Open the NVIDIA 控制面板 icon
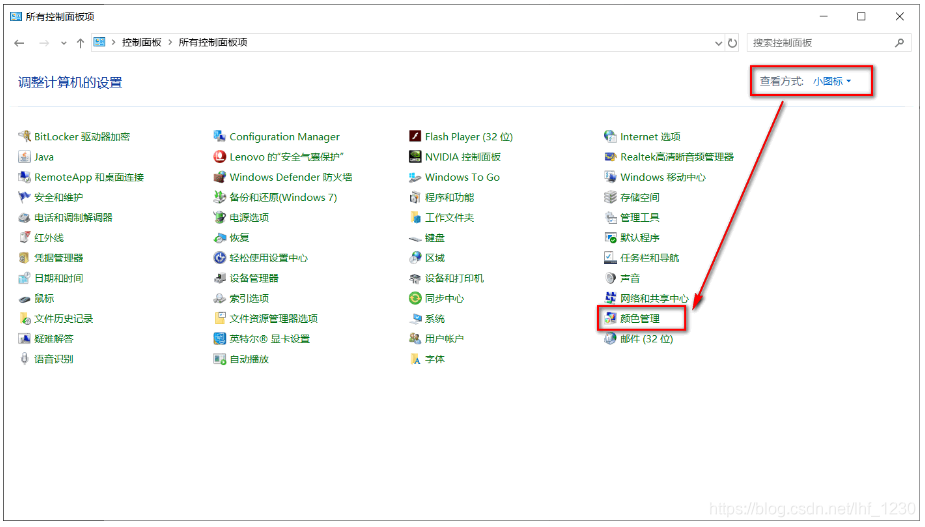The image size is (925, 527). click(415, 157)
